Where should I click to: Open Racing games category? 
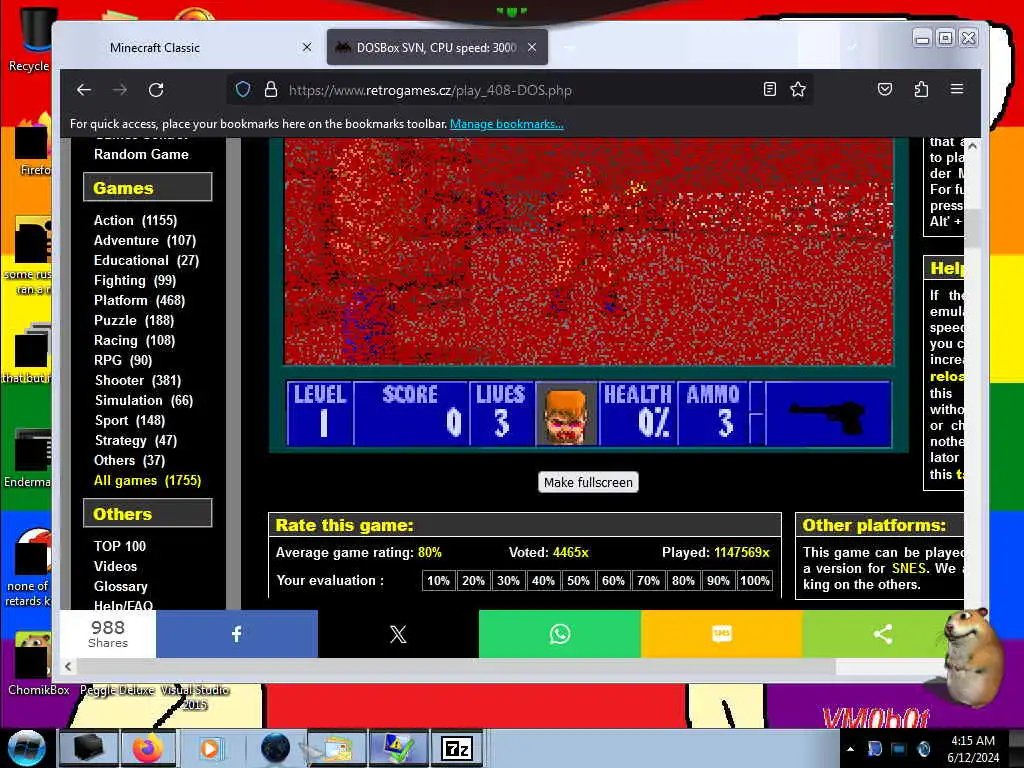pos(134,340)
